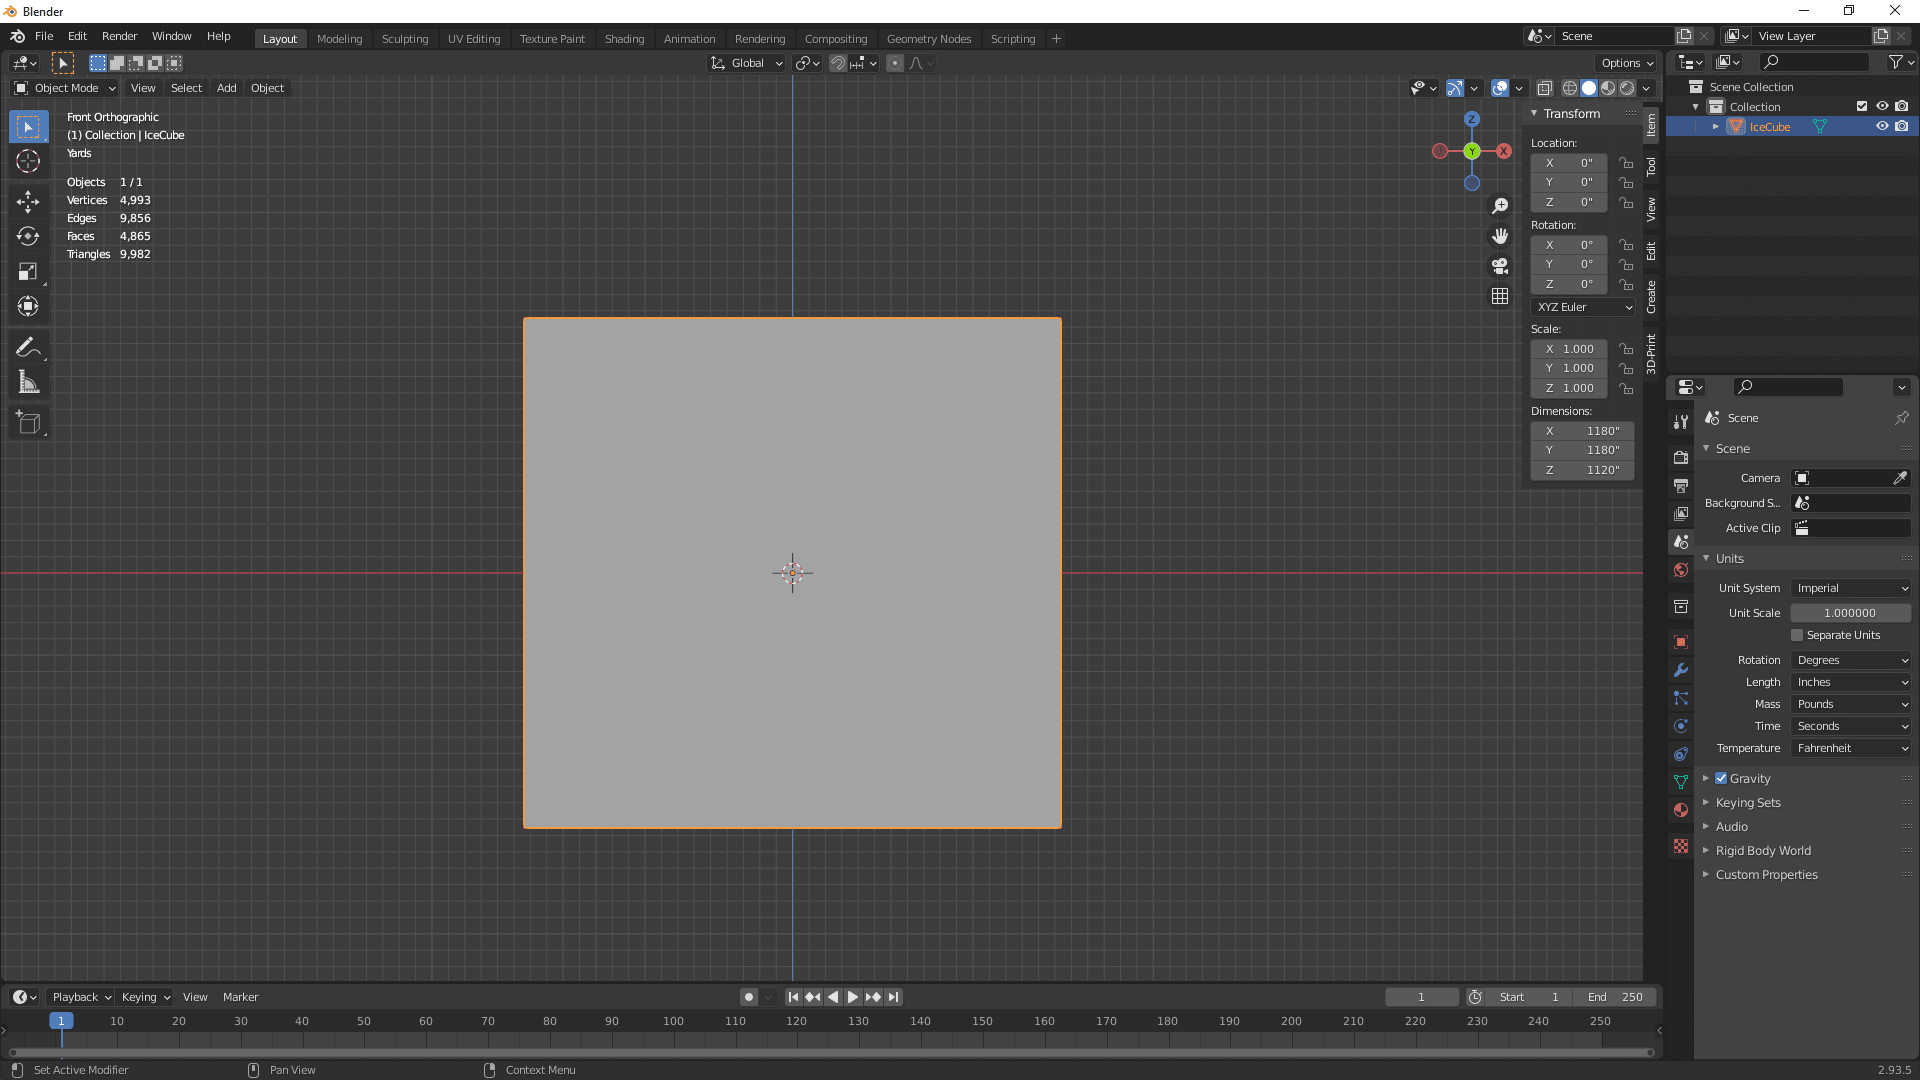Click the Add menu in header
Image resolution: width=1920 pixels, height=1080 pixels.
225,87
